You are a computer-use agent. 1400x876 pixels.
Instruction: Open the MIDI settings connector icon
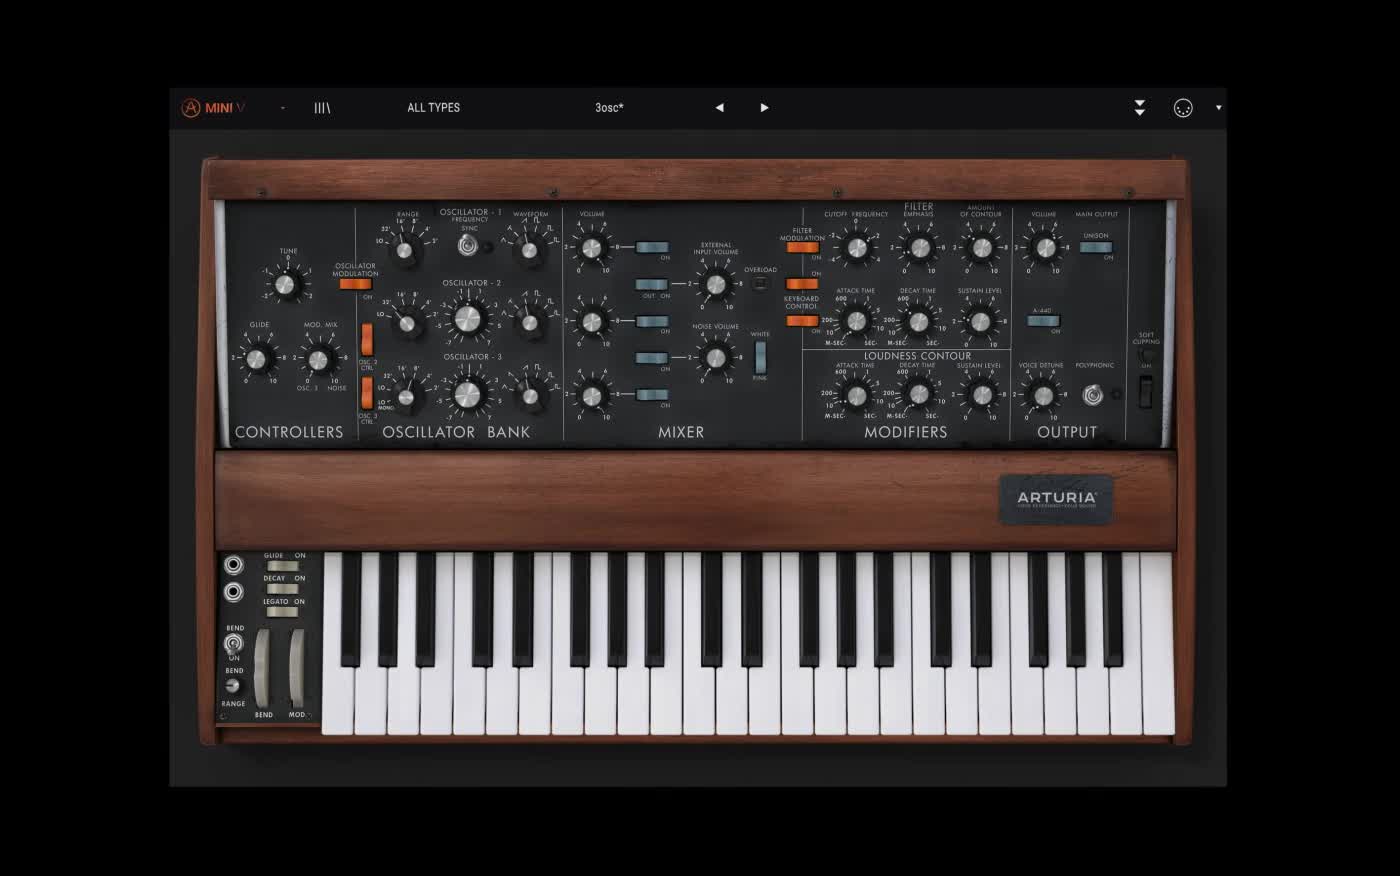coord(1182,108)
